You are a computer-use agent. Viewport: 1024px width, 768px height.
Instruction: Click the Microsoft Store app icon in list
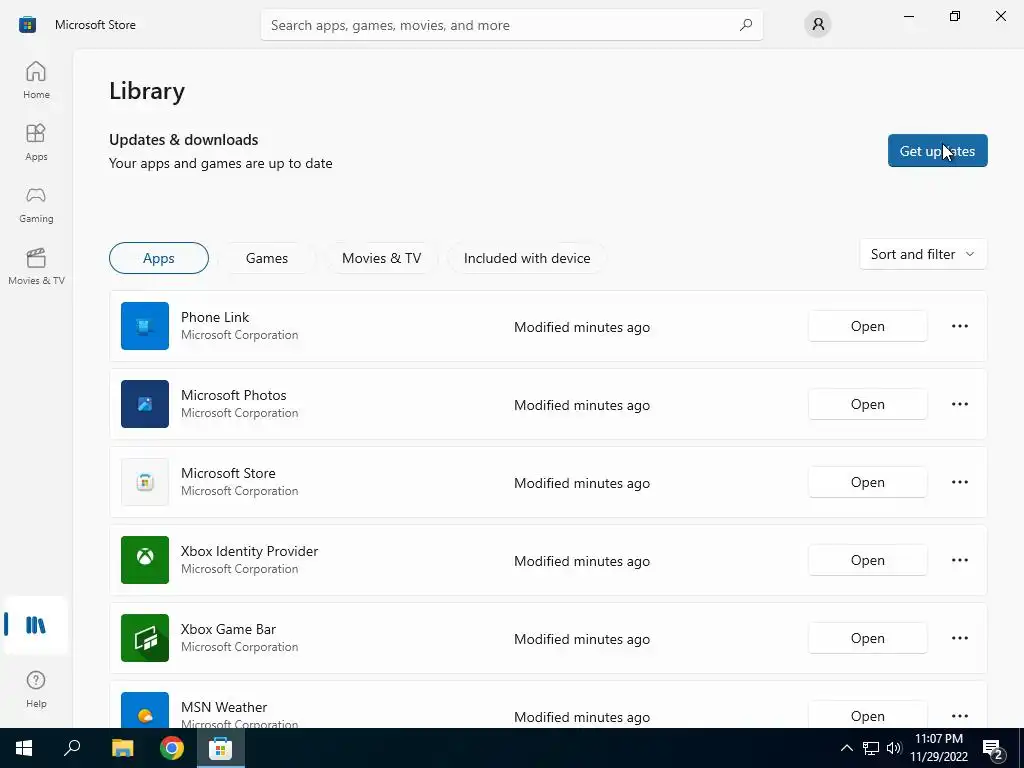coord(145,482)
